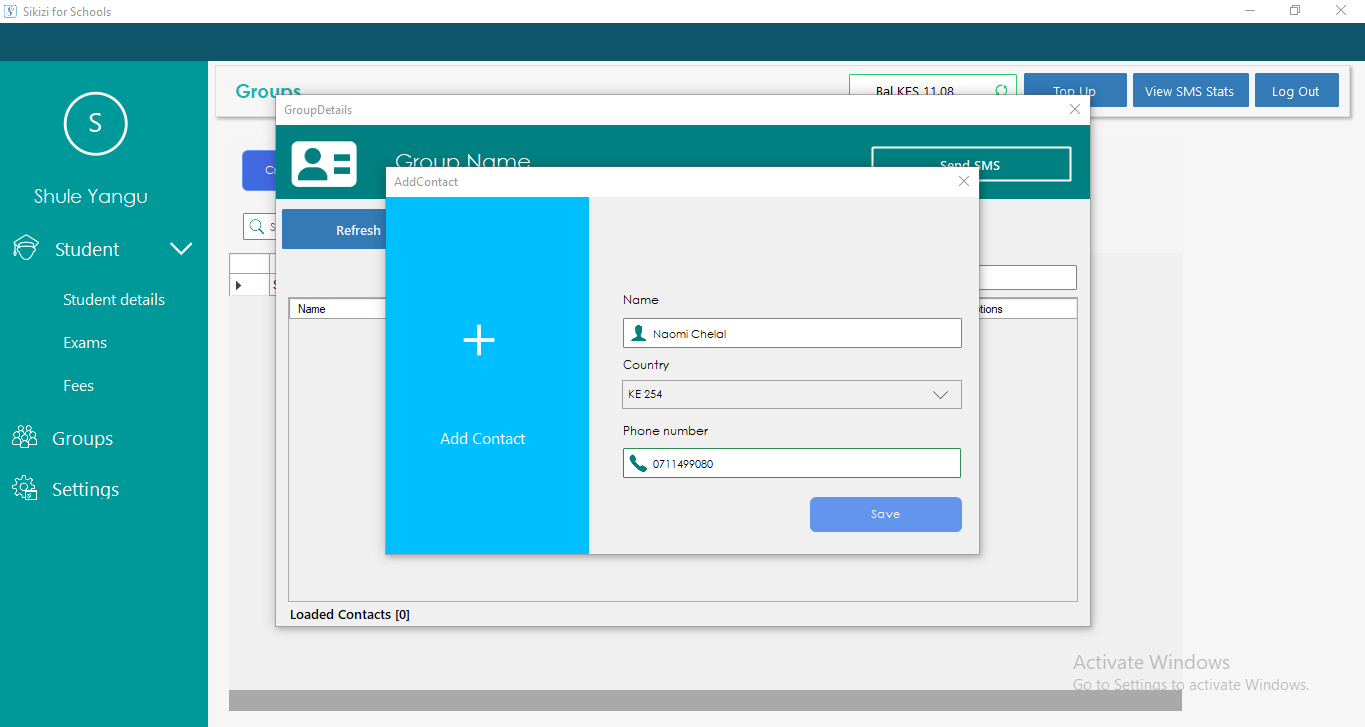
Task: Click the person icon in Name field
Action: pyautogui.click(x=638, y=333)
